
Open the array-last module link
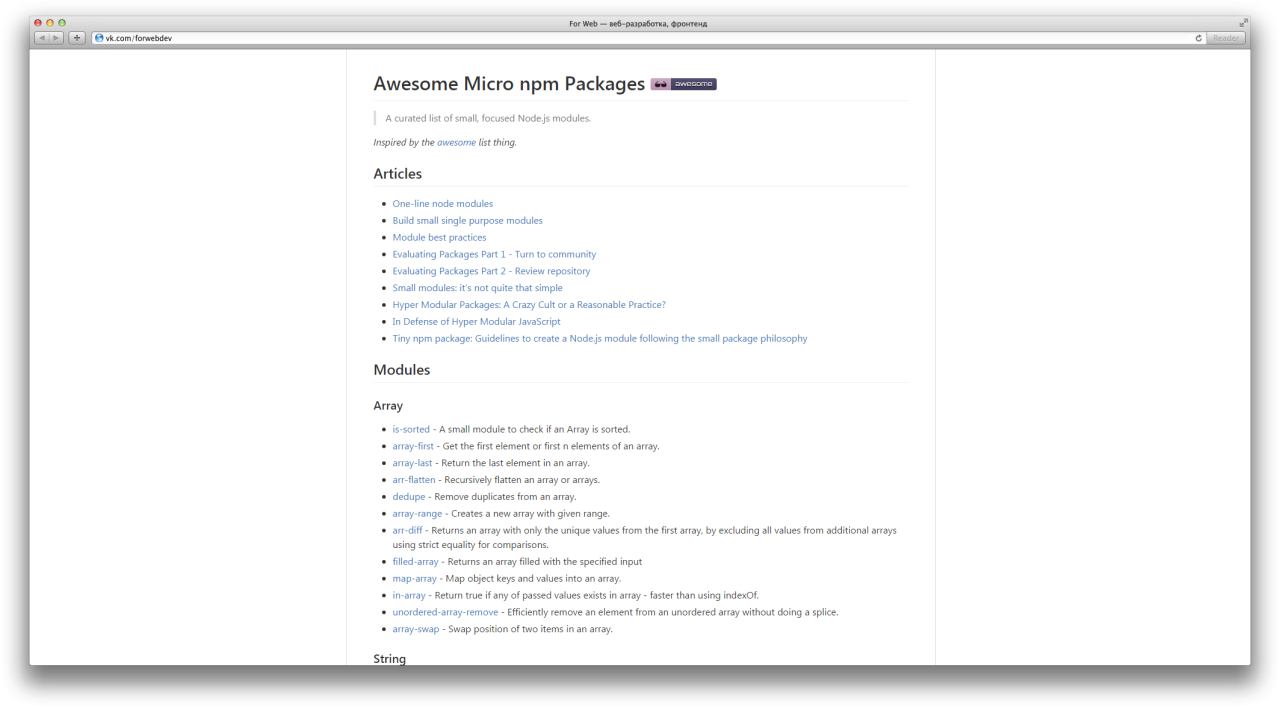[x=412, y=463]
